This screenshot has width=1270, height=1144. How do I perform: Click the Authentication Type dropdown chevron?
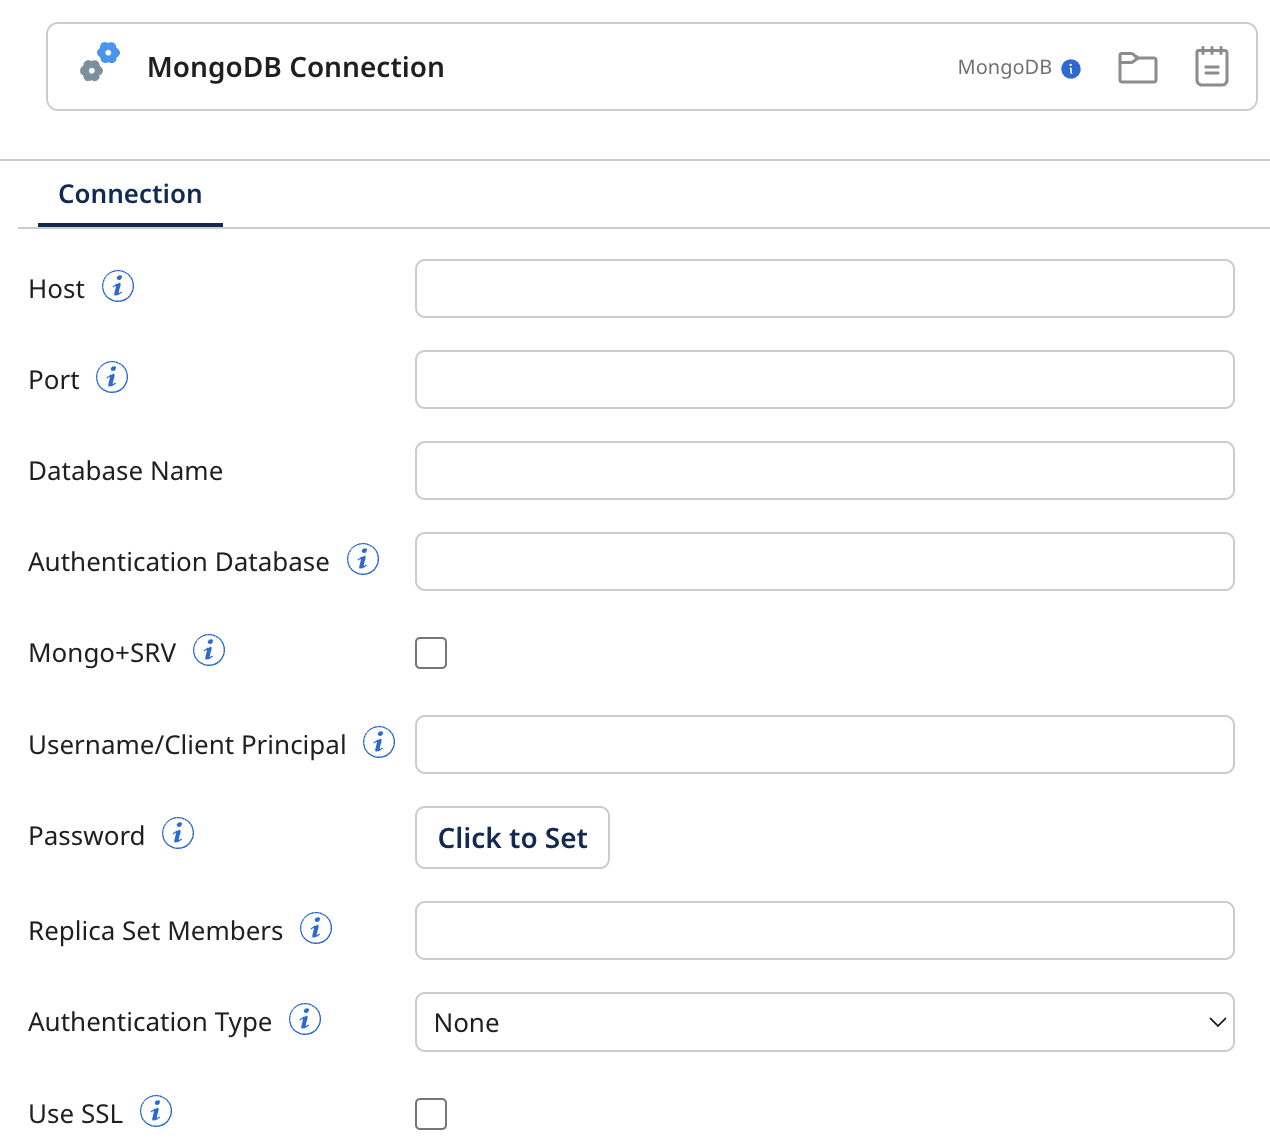[1217, 1022]
